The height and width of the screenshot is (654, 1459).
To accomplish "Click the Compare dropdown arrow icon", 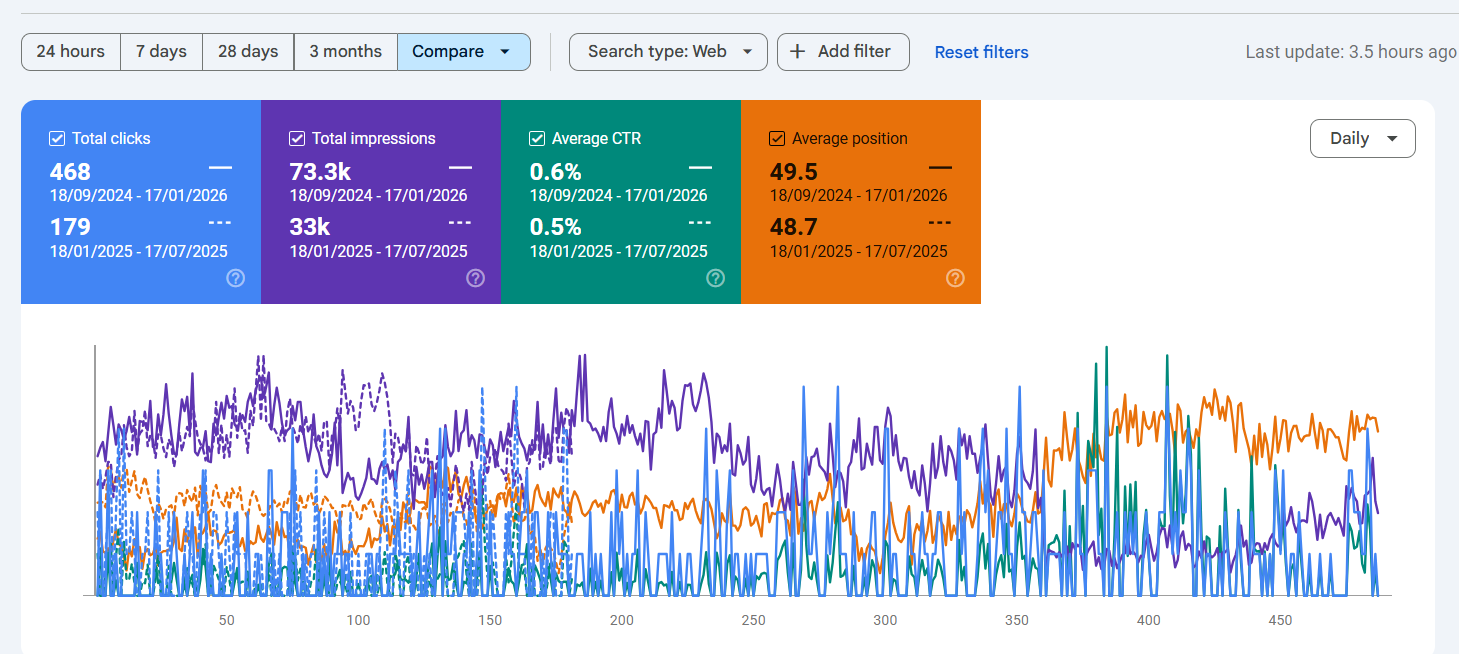I will pos(503,51).
